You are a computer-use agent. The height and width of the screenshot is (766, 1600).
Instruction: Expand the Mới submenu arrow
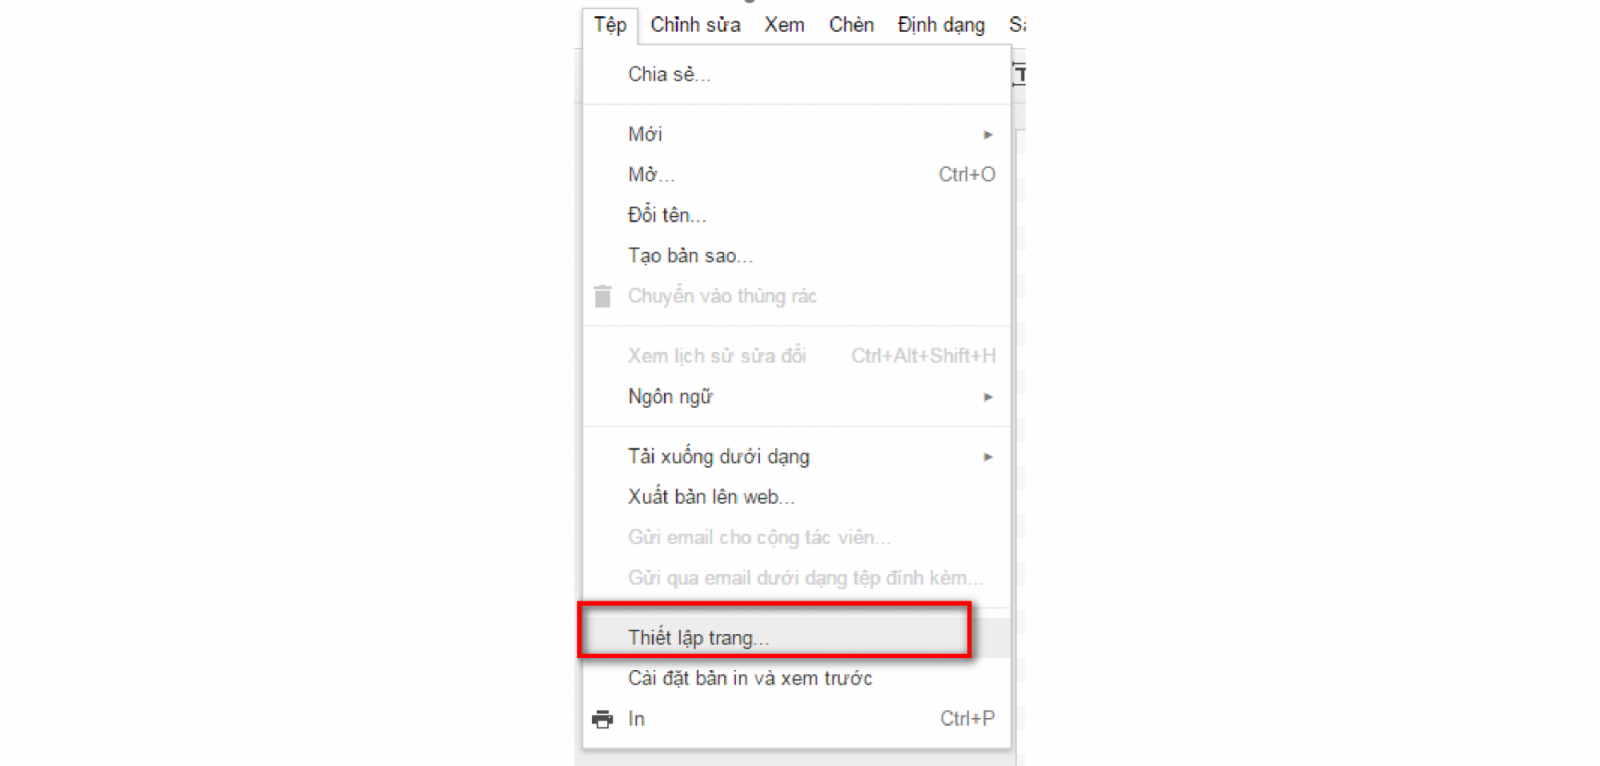988,134
